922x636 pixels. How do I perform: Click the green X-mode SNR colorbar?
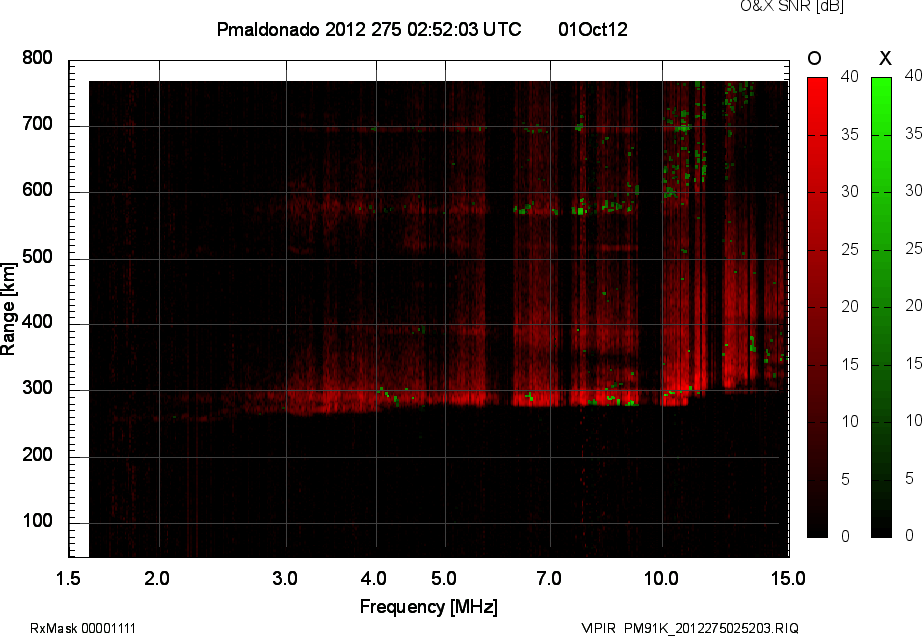pyautogui.click(x=881, y=307)
